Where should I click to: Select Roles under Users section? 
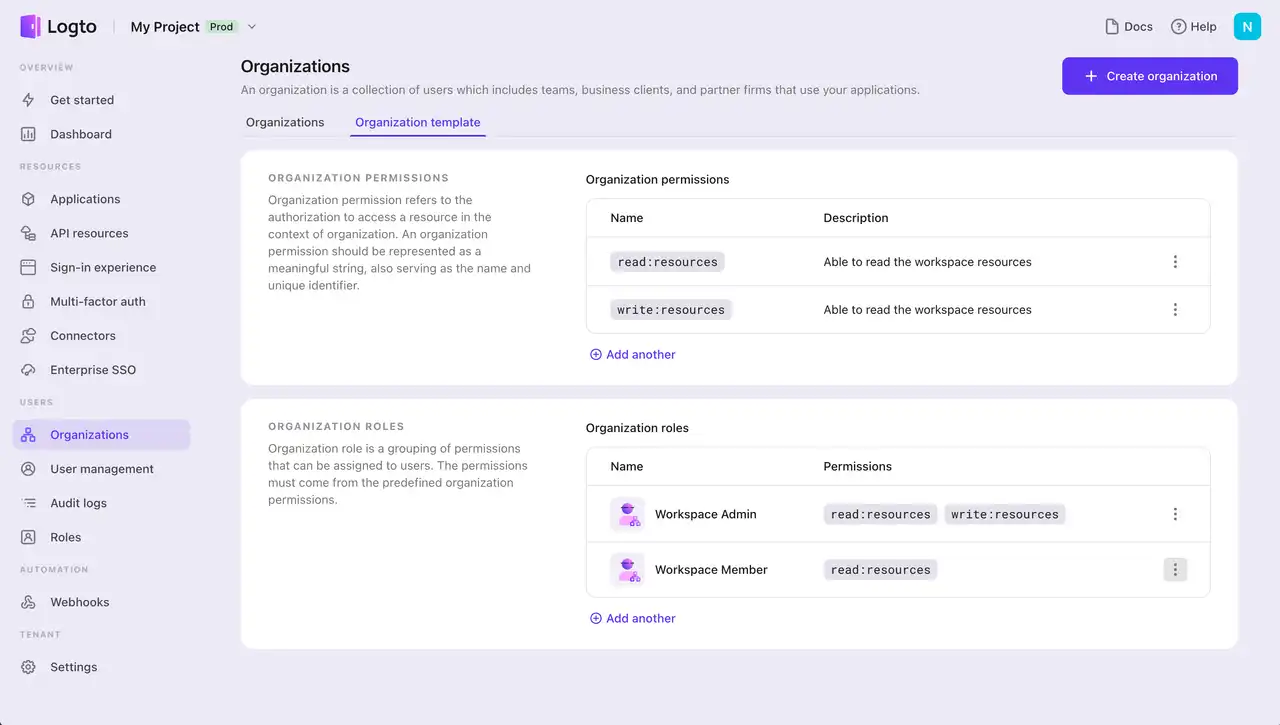click(x=65, y=537)
